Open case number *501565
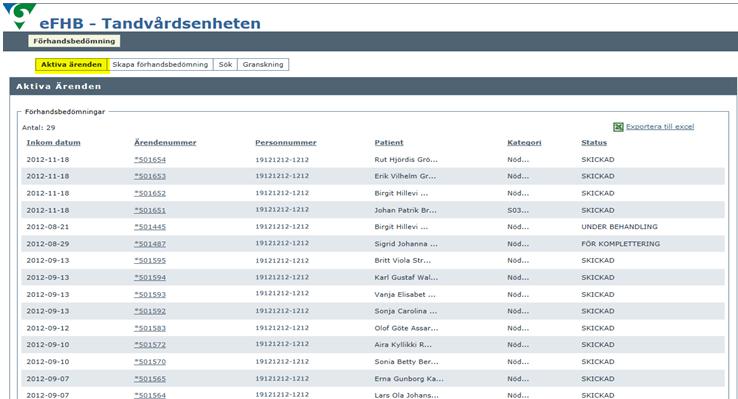Image resolution: width=738 pixels, height=399 pixels. coord(150,378)
